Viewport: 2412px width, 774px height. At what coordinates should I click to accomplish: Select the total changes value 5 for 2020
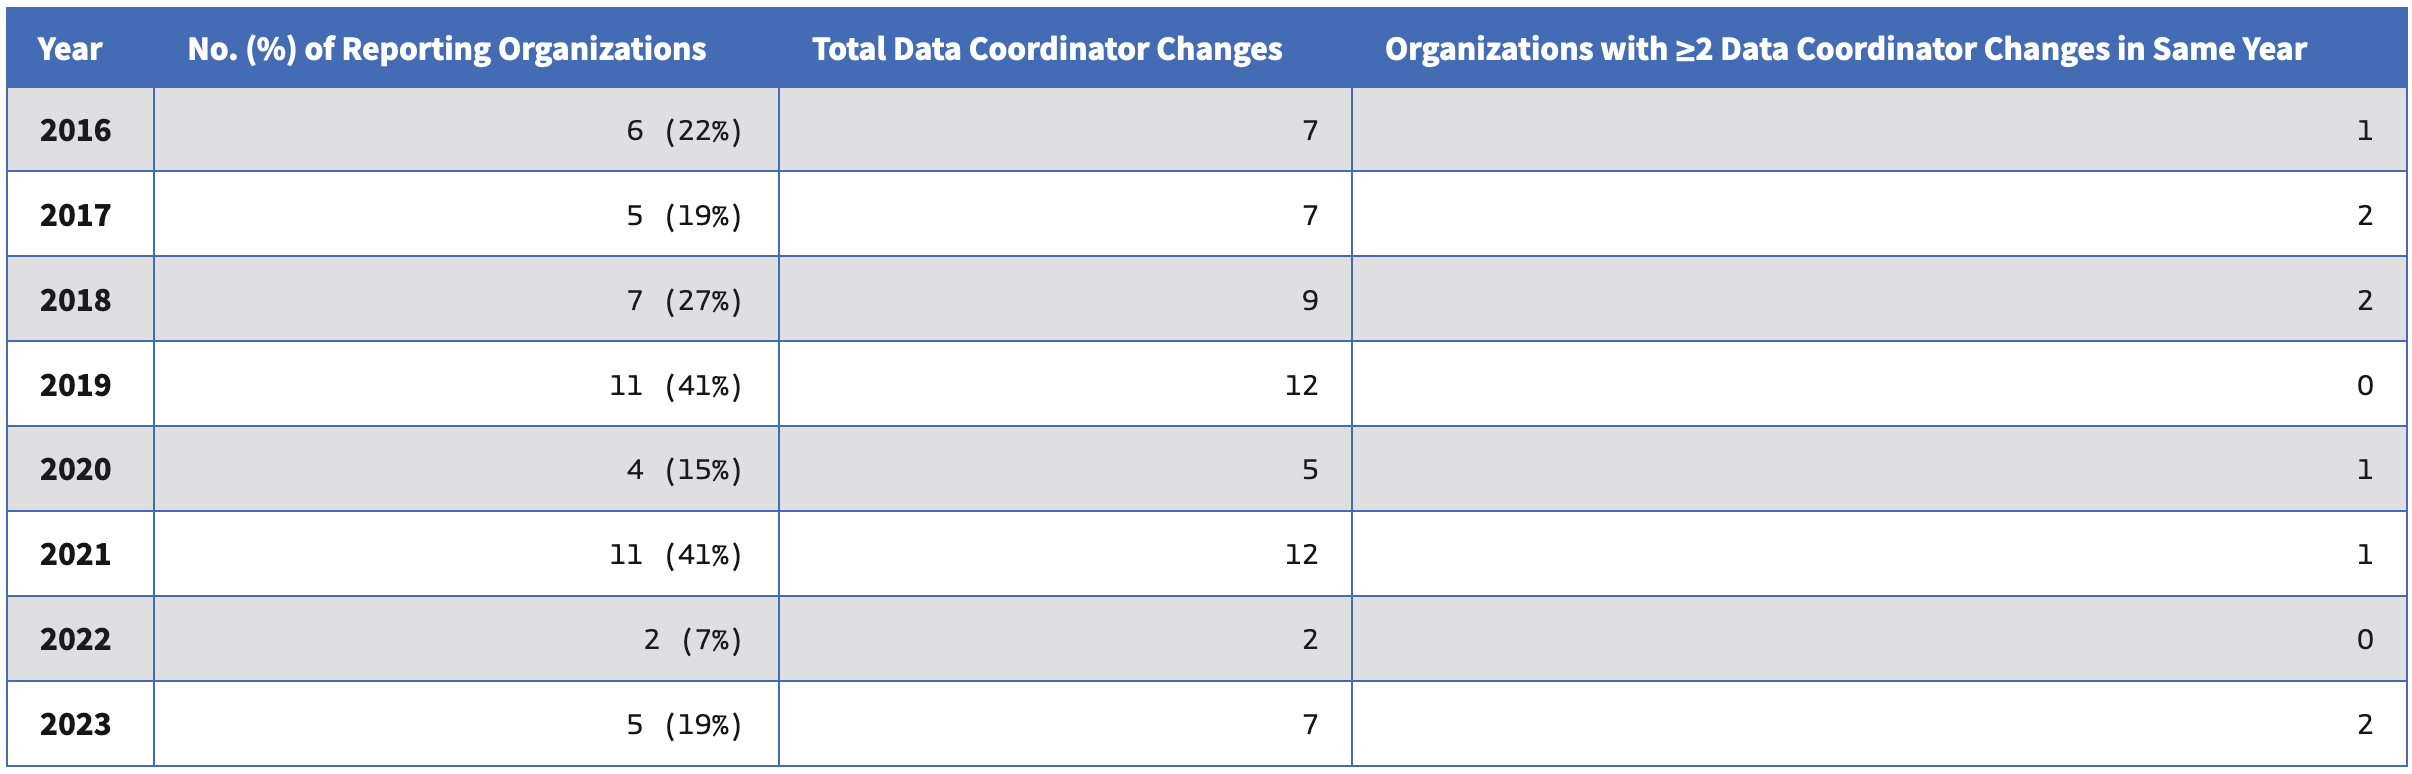click(1309, 469)
